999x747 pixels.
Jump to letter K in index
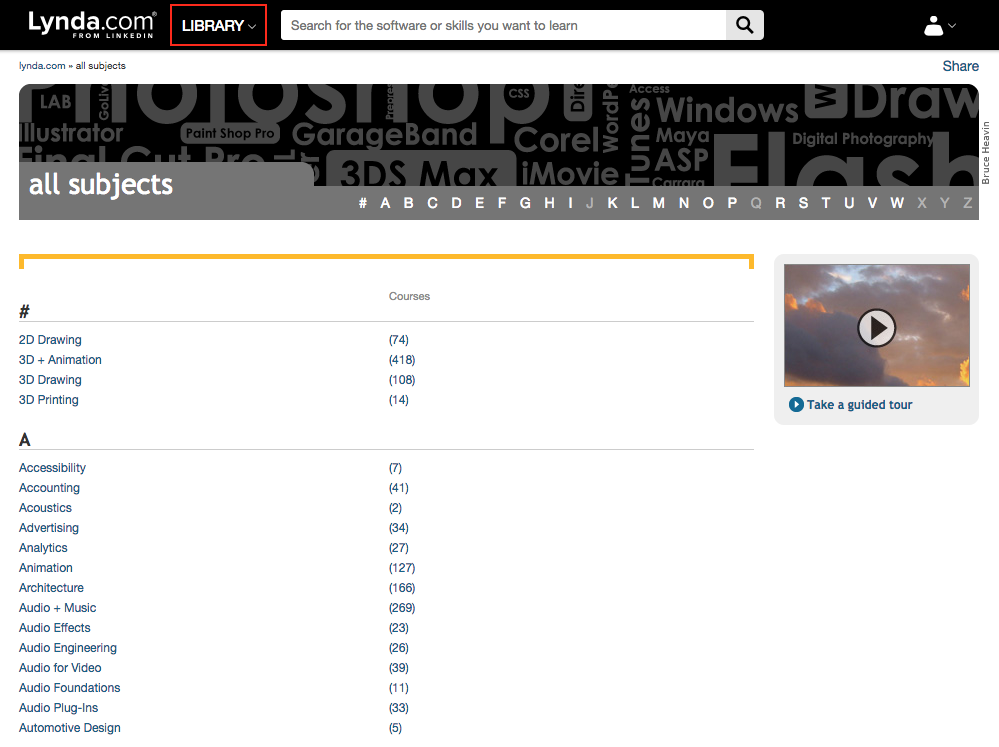point(612,203)
